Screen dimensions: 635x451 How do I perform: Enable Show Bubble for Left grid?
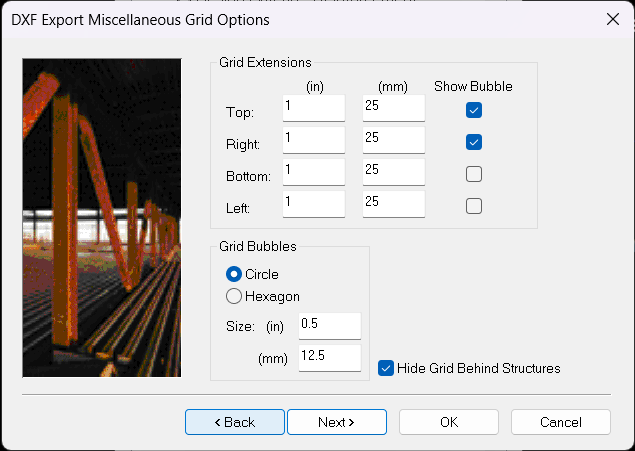(474, 206)
